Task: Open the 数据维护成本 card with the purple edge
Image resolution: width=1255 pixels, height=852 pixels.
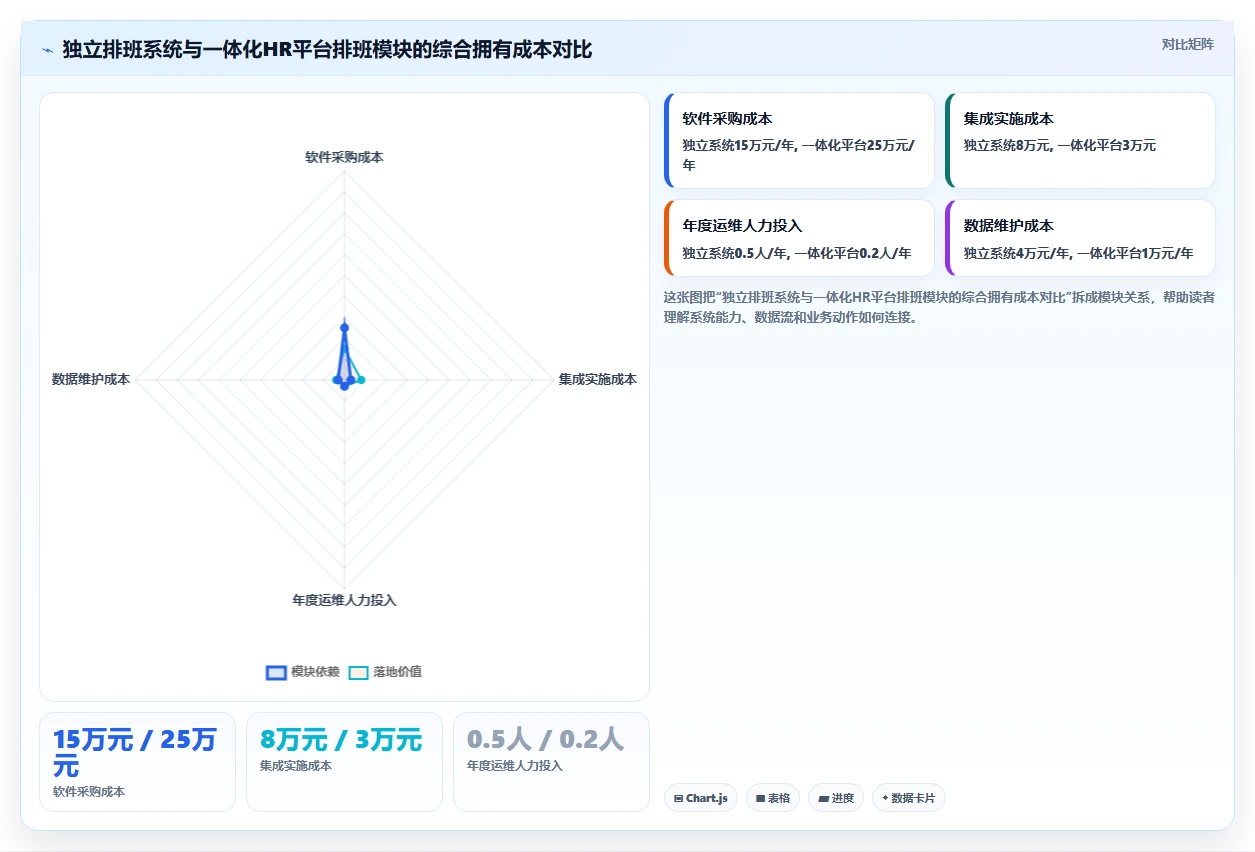Action: 1080,238
